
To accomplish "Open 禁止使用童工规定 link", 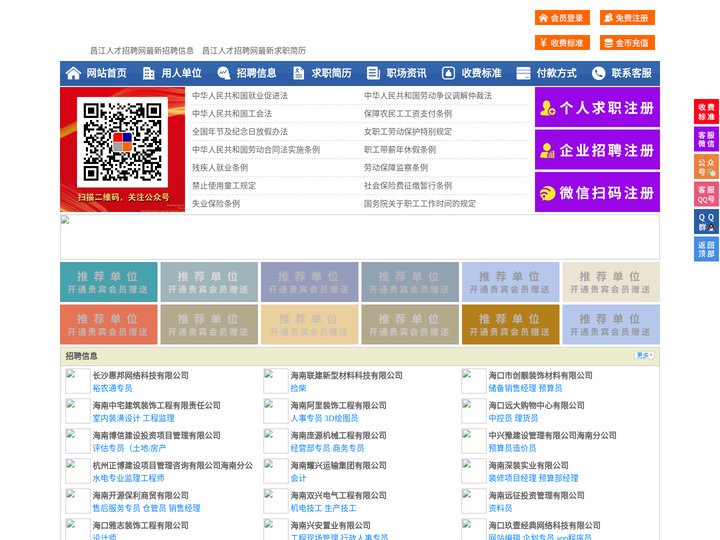I will point(224,186).
